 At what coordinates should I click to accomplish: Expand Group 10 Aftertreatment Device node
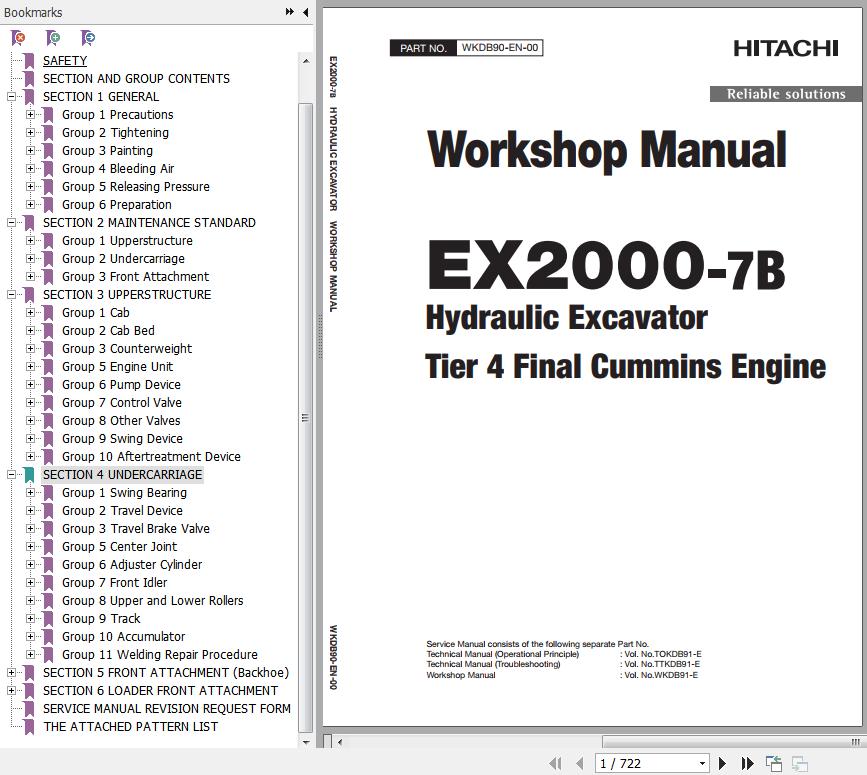[30, 457]
